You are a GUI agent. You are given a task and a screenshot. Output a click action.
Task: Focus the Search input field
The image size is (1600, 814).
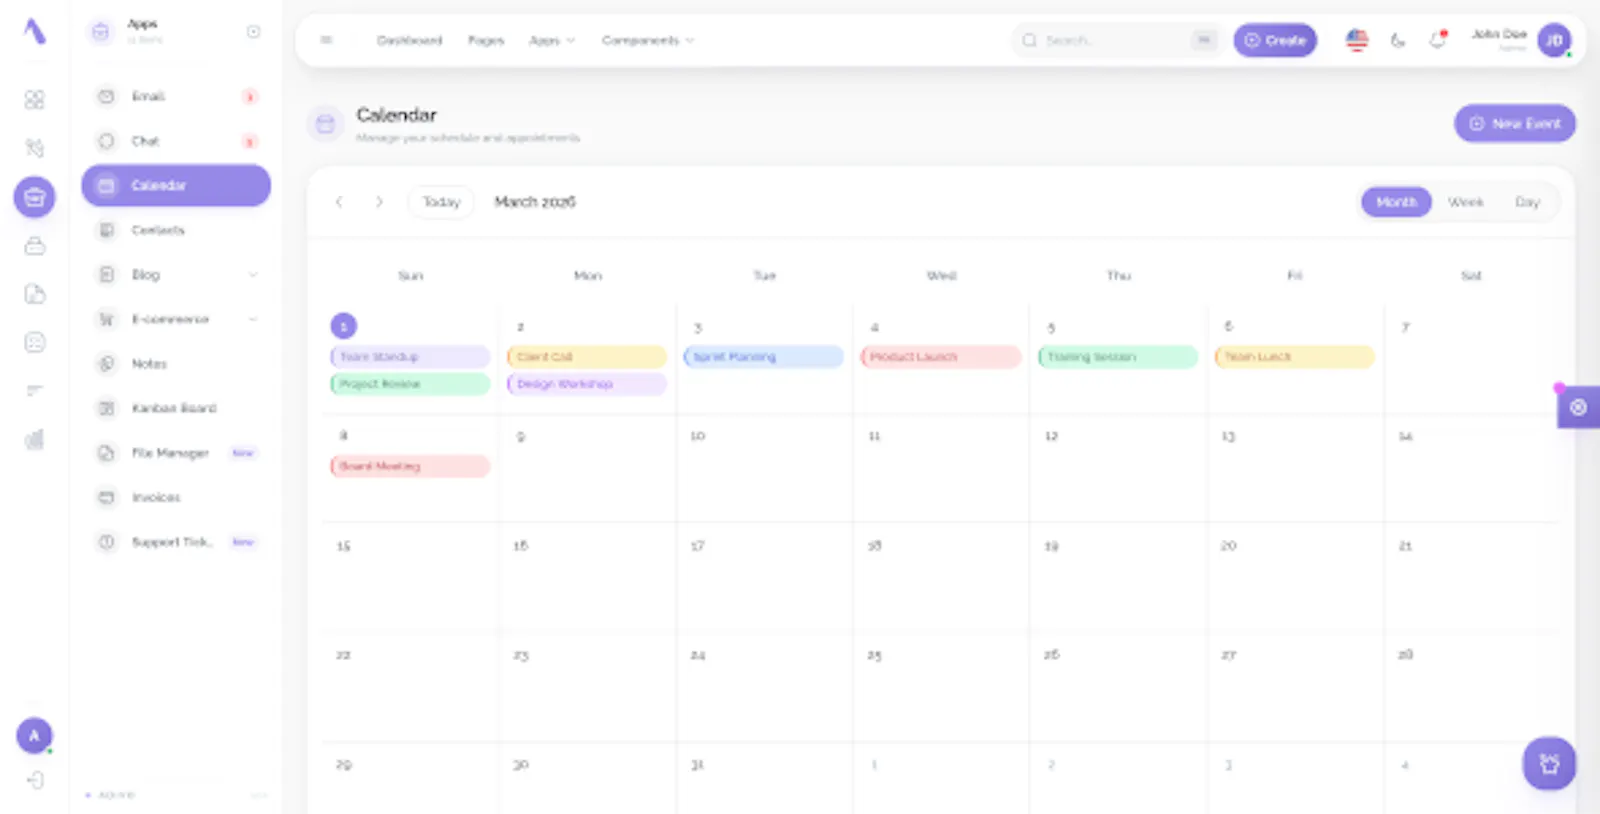1116,40
